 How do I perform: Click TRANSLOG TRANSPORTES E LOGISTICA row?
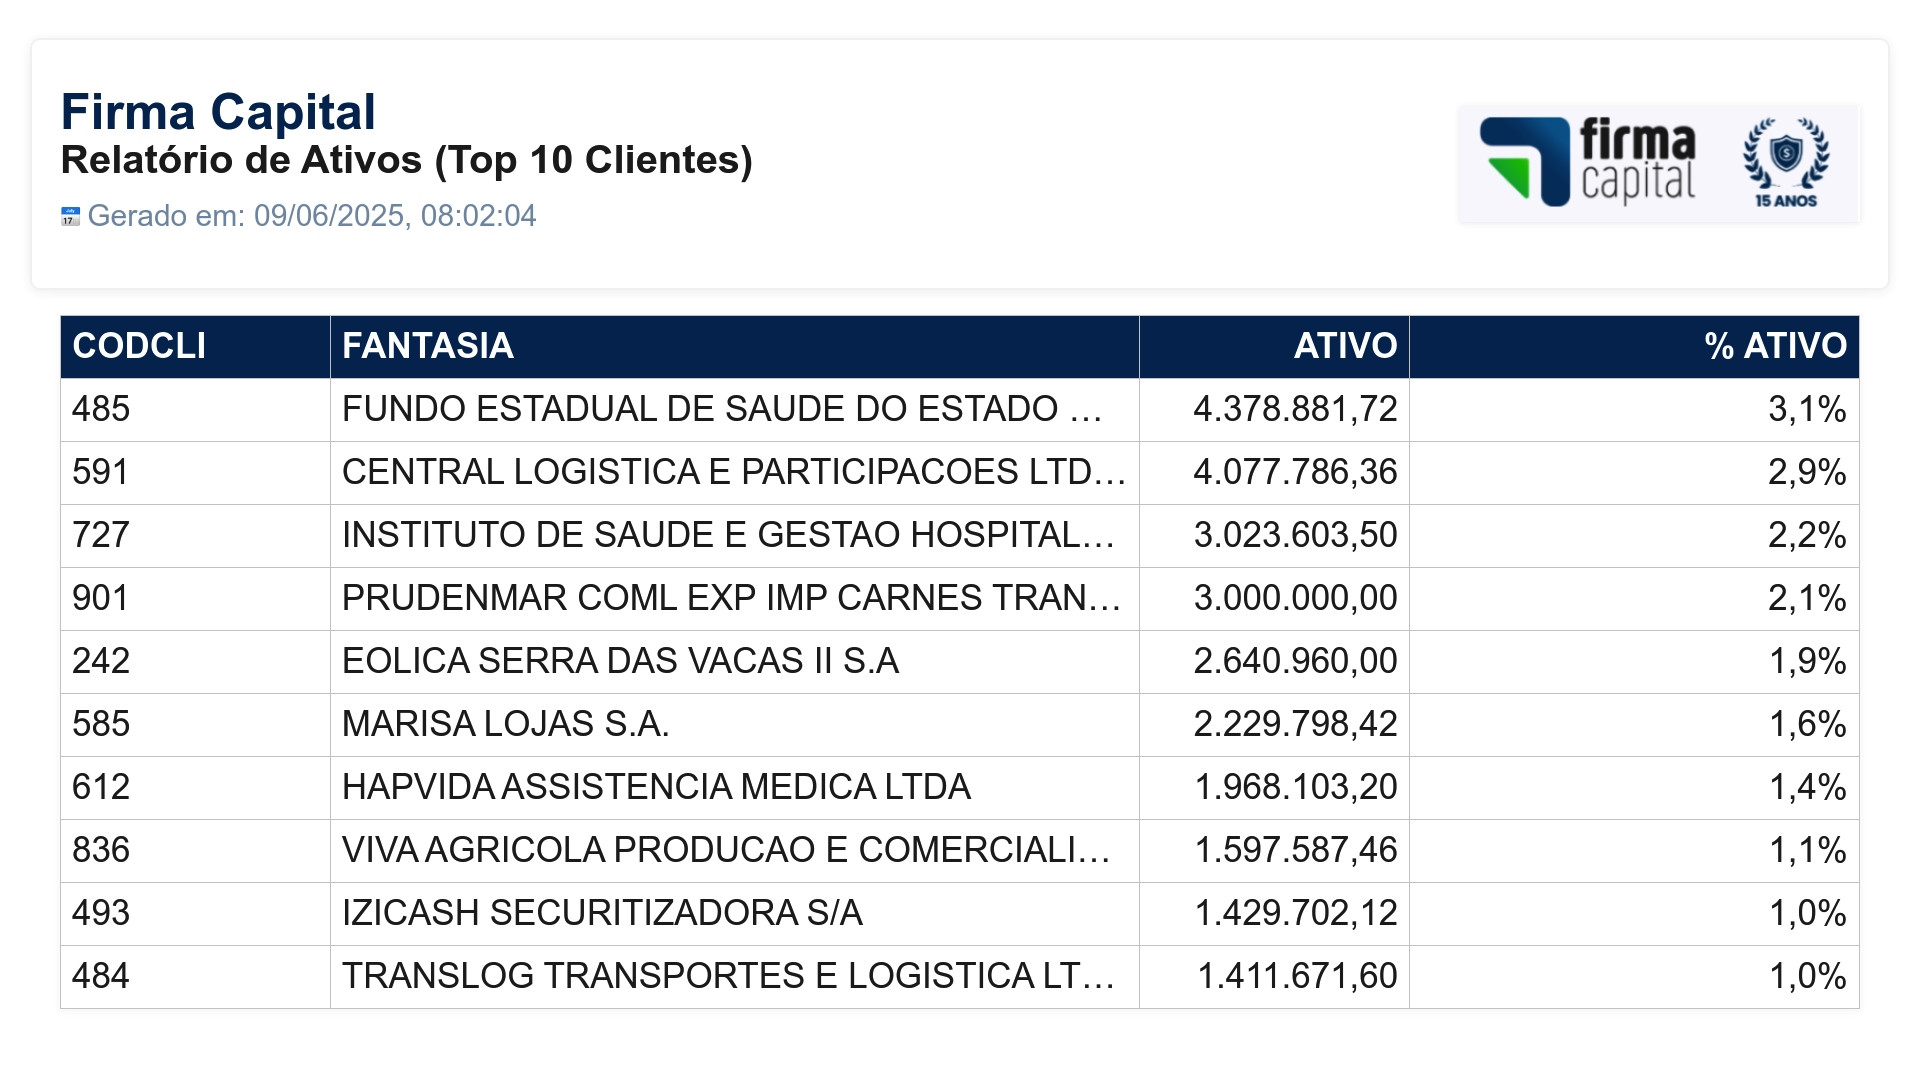coord(960,976)
